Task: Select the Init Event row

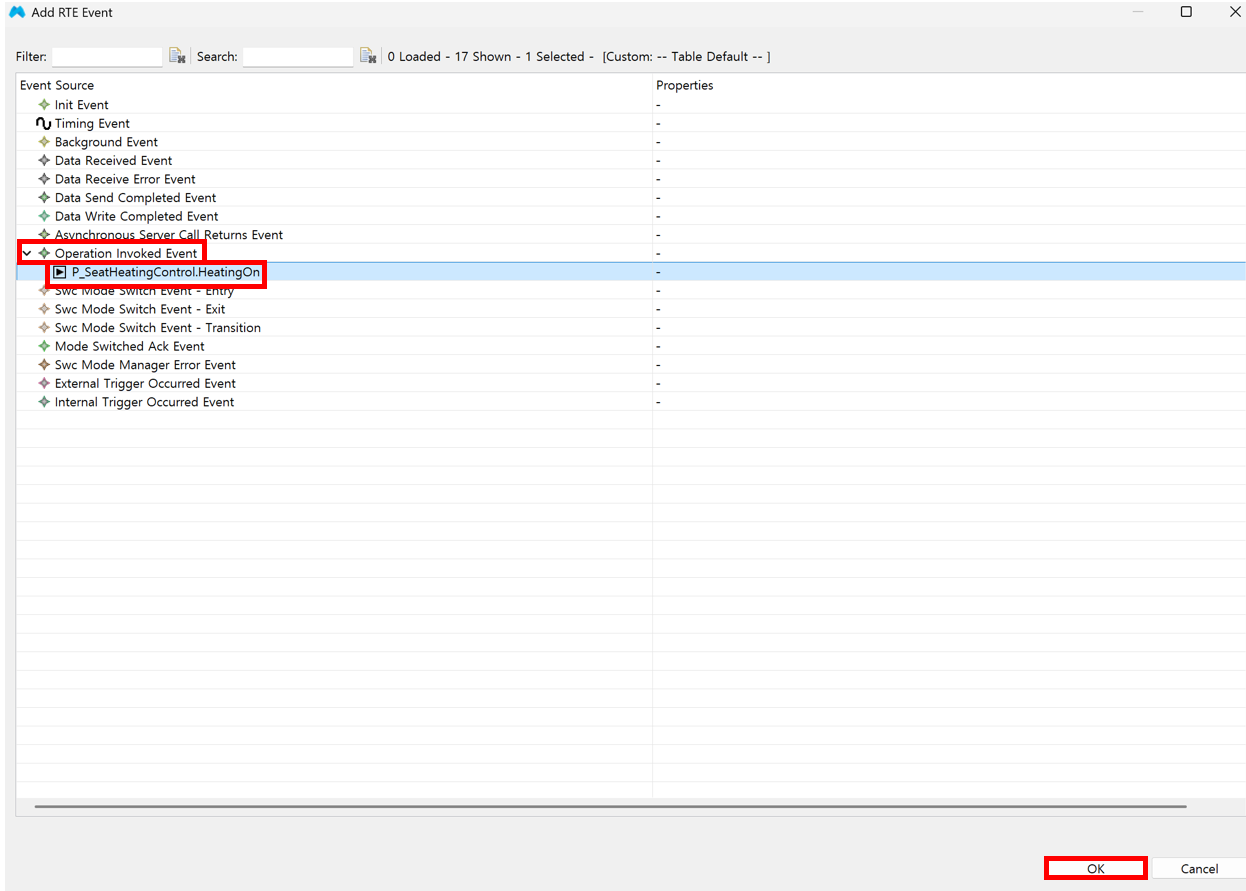Action: [631, 105]
